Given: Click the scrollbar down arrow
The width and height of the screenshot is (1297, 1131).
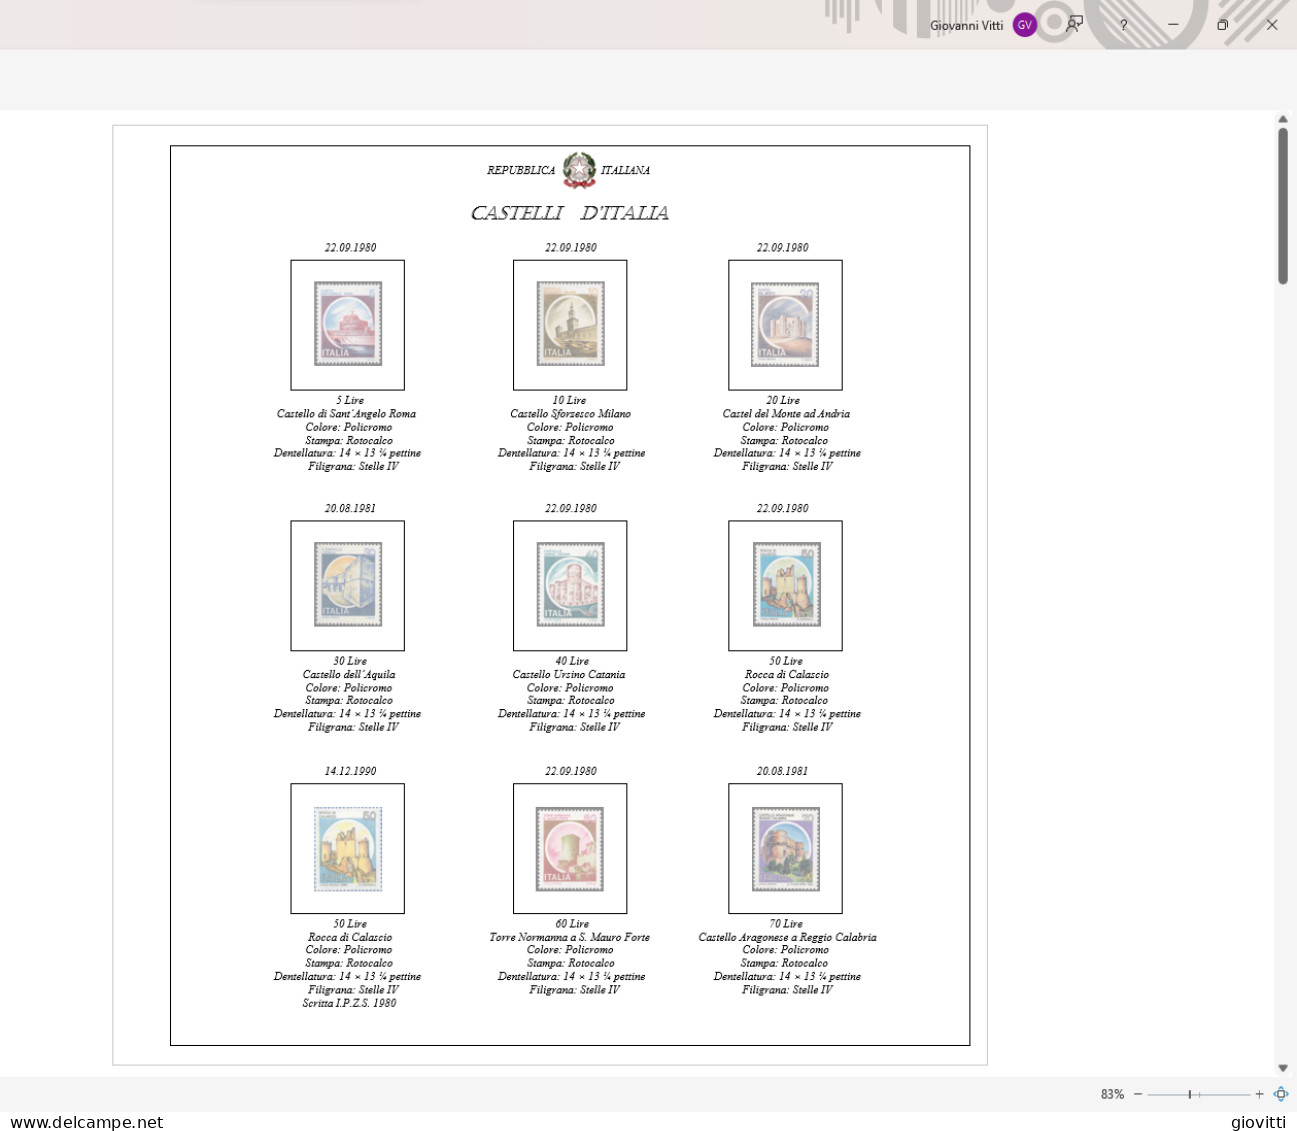Looking at the screenshot, I should pyautogui.click(x=1283, y=1068).
